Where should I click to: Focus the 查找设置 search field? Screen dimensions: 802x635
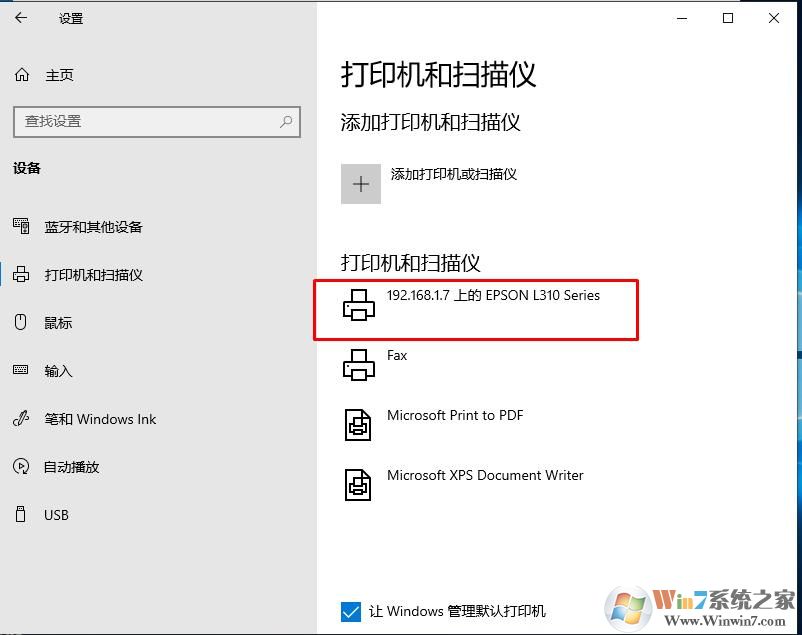click(x=157, y=122)
